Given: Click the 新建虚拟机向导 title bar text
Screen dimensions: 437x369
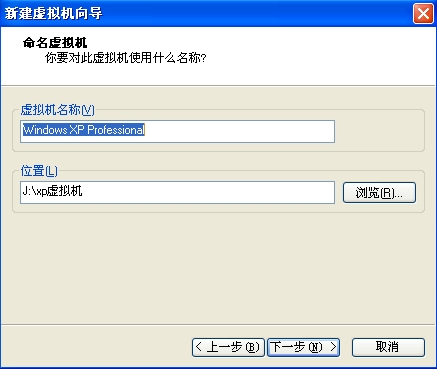Looking at the screenshot, I should point(53,14).
